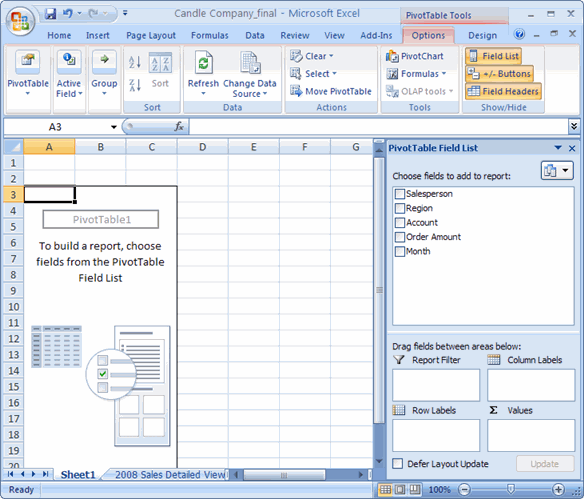Viewport: 584px width, 499px height.
Task: Zoom out with the minus button
Action: click(464, 489)
